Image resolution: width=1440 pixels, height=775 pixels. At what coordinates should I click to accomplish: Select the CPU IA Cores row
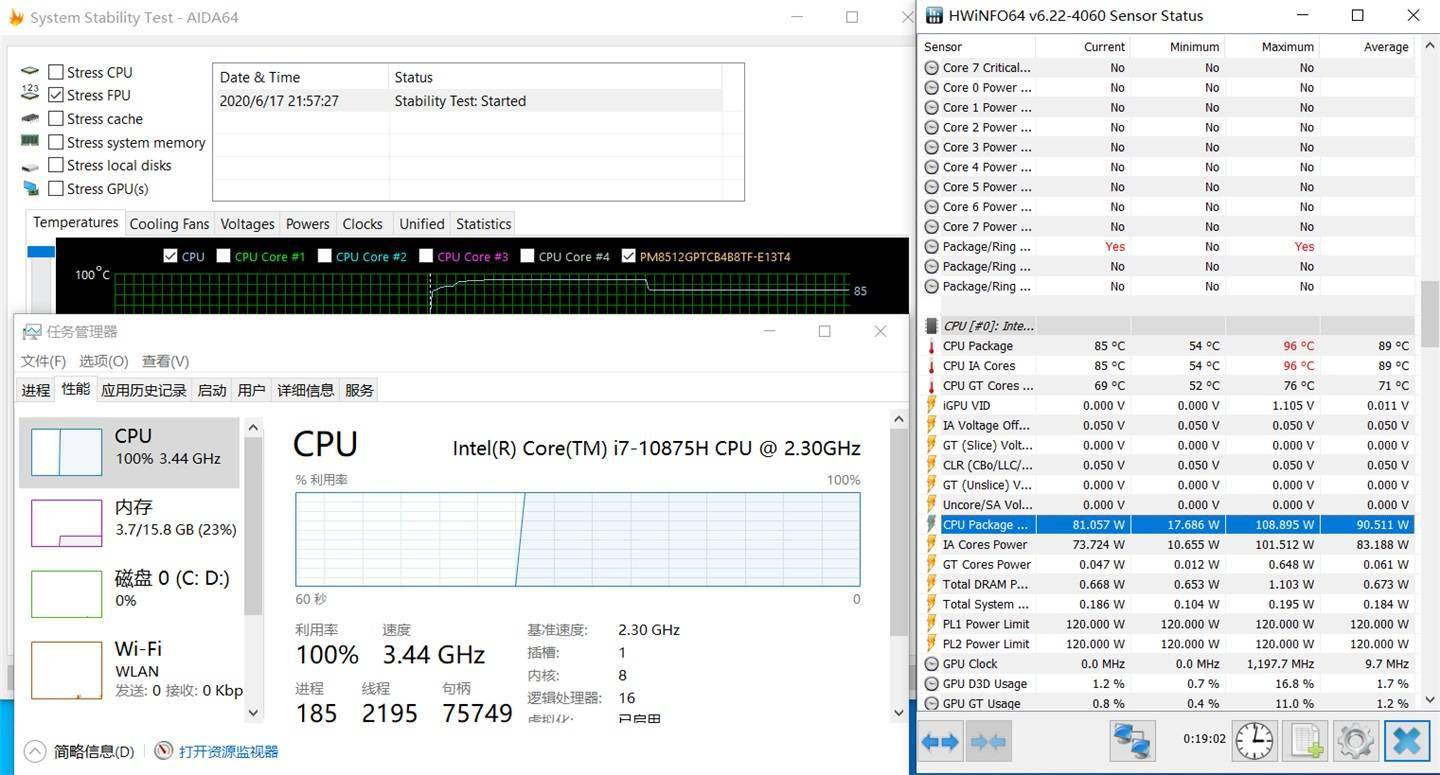click(1167, 366)
